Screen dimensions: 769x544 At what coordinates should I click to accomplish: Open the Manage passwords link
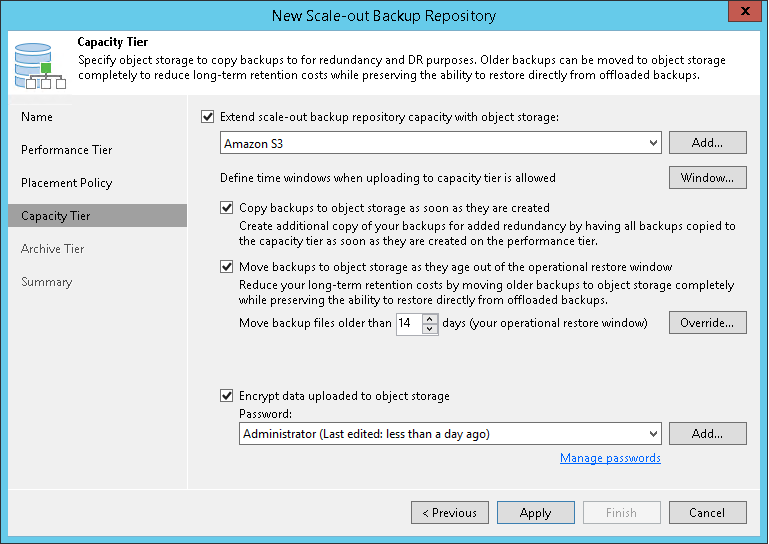click(x=610, y=458)
